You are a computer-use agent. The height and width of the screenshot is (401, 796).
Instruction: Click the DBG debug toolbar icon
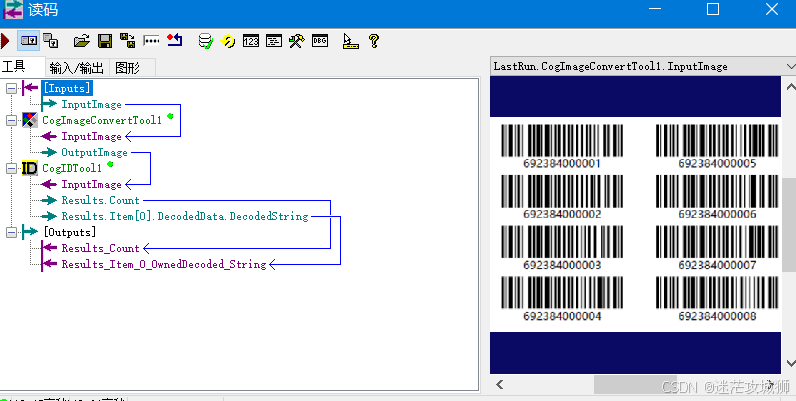point(320,41)
